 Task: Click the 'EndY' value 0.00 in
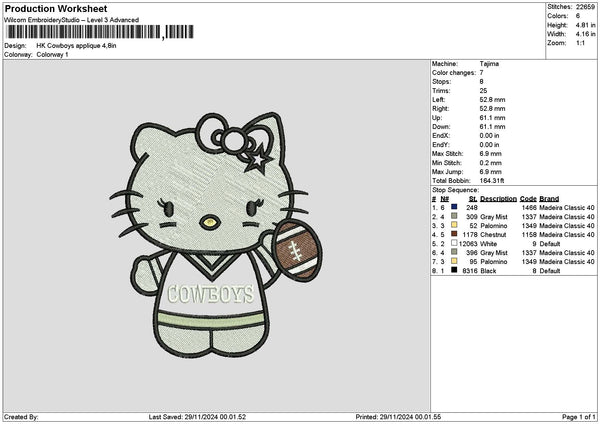pyautogui.click(x=489, y=145)
